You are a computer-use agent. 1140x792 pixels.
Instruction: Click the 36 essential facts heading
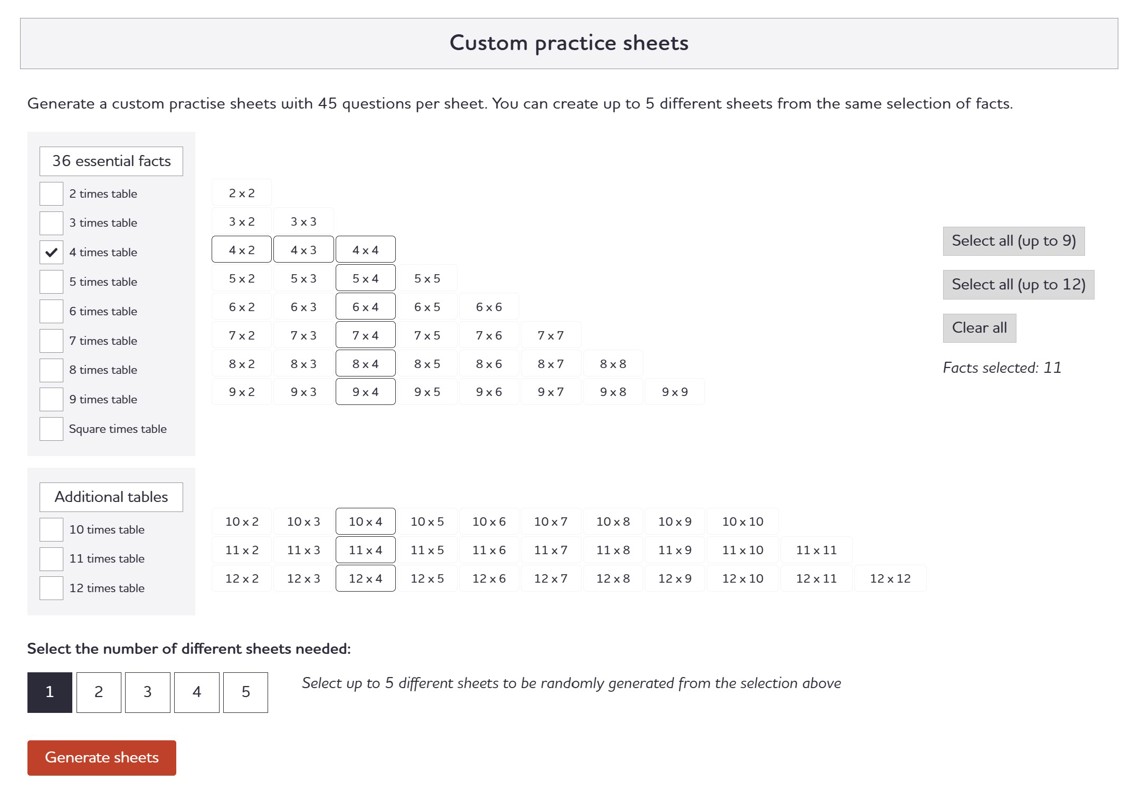coord(111,161)
